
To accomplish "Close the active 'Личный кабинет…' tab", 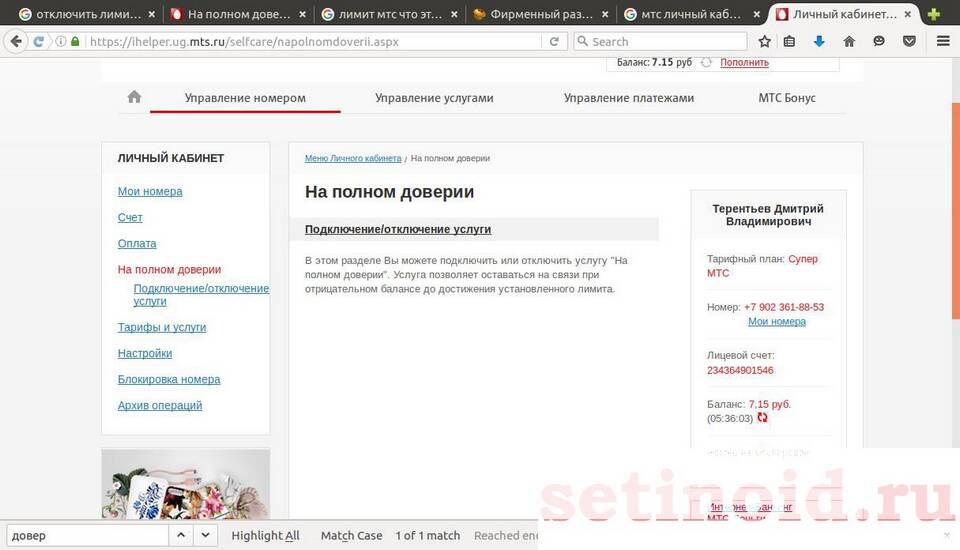I will [x=907, y=14].
